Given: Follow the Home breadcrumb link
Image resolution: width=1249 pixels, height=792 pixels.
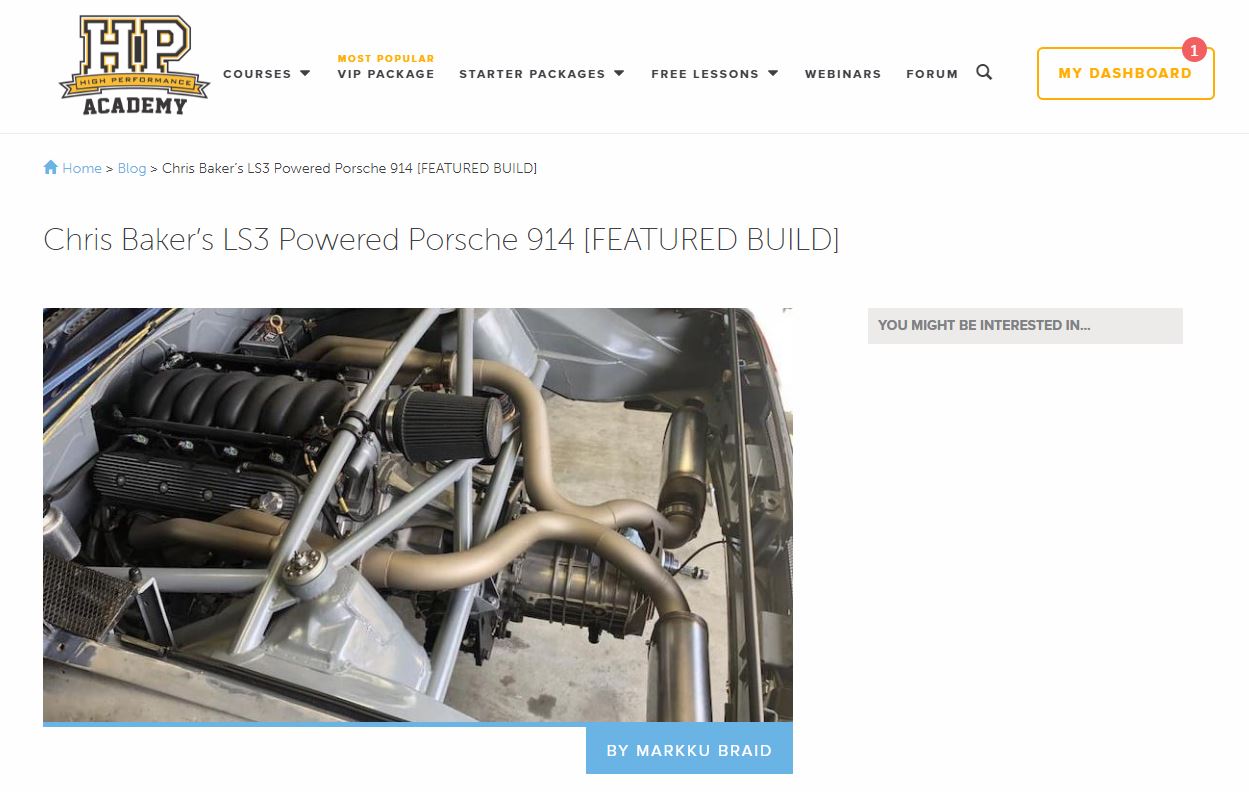Looking at the screenshot, I should [82, 168].
